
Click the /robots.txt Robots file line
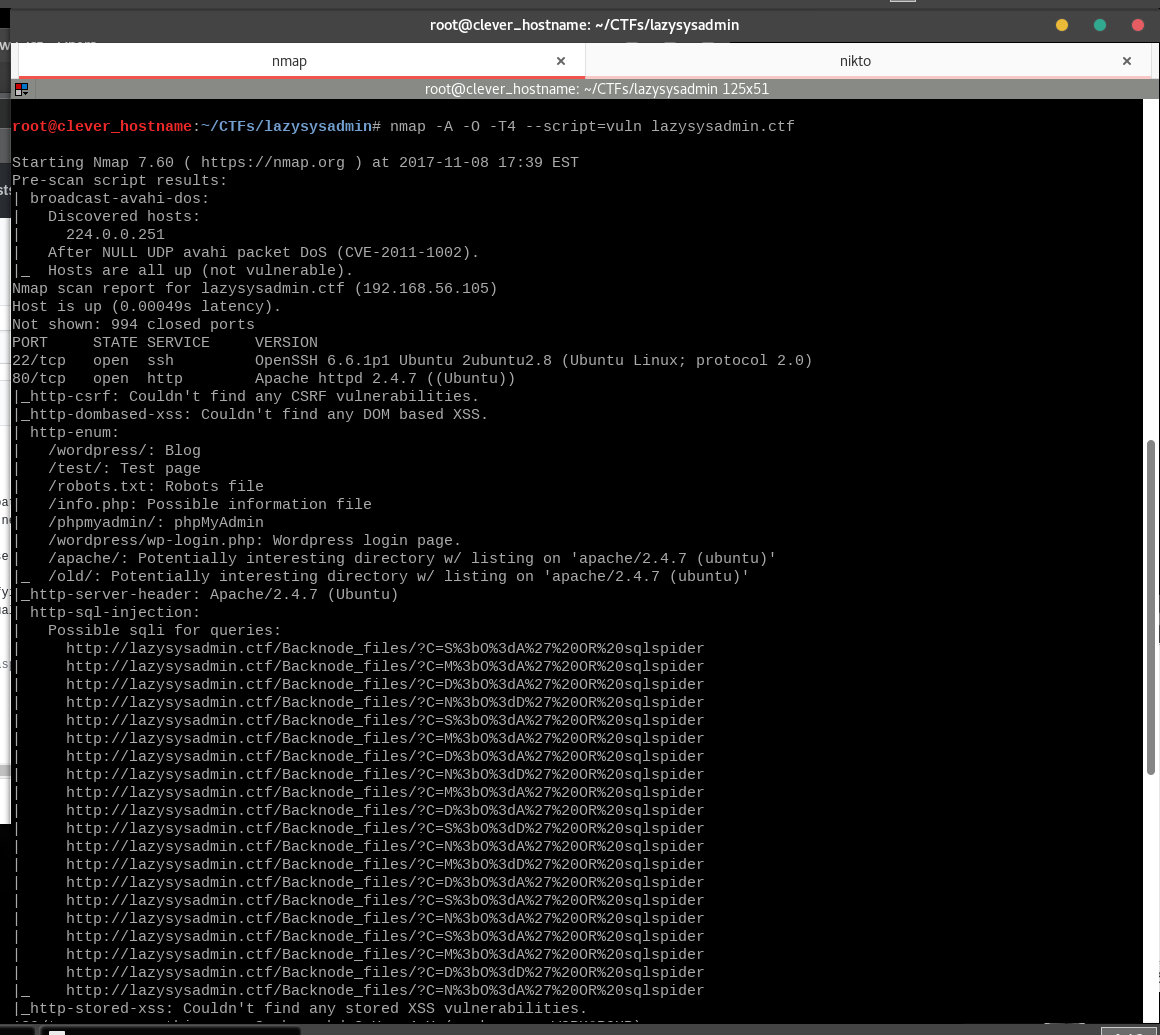point(155,487)
